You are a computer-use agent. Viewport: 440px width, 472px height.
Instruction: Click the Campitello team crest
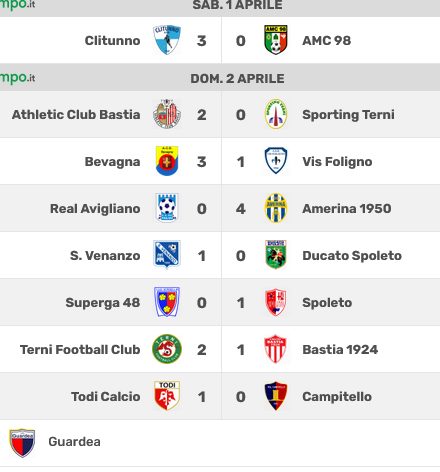[x=276, y=396]
